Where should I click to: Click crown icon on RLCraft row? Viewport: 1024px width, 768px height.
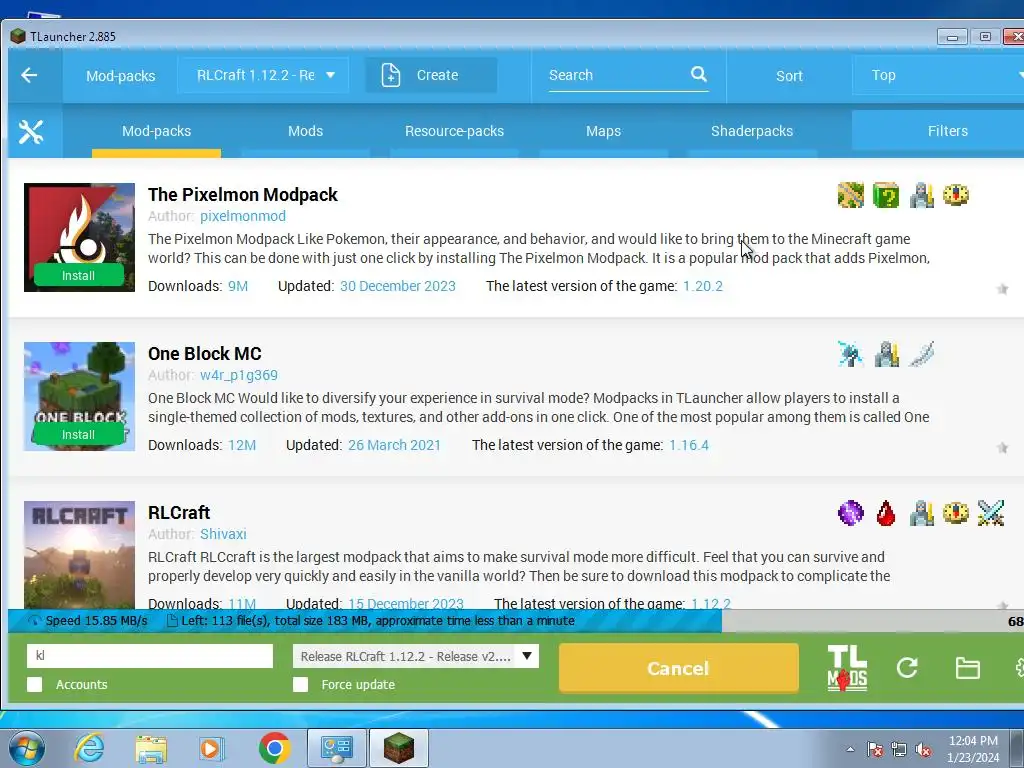click(955, 513)
